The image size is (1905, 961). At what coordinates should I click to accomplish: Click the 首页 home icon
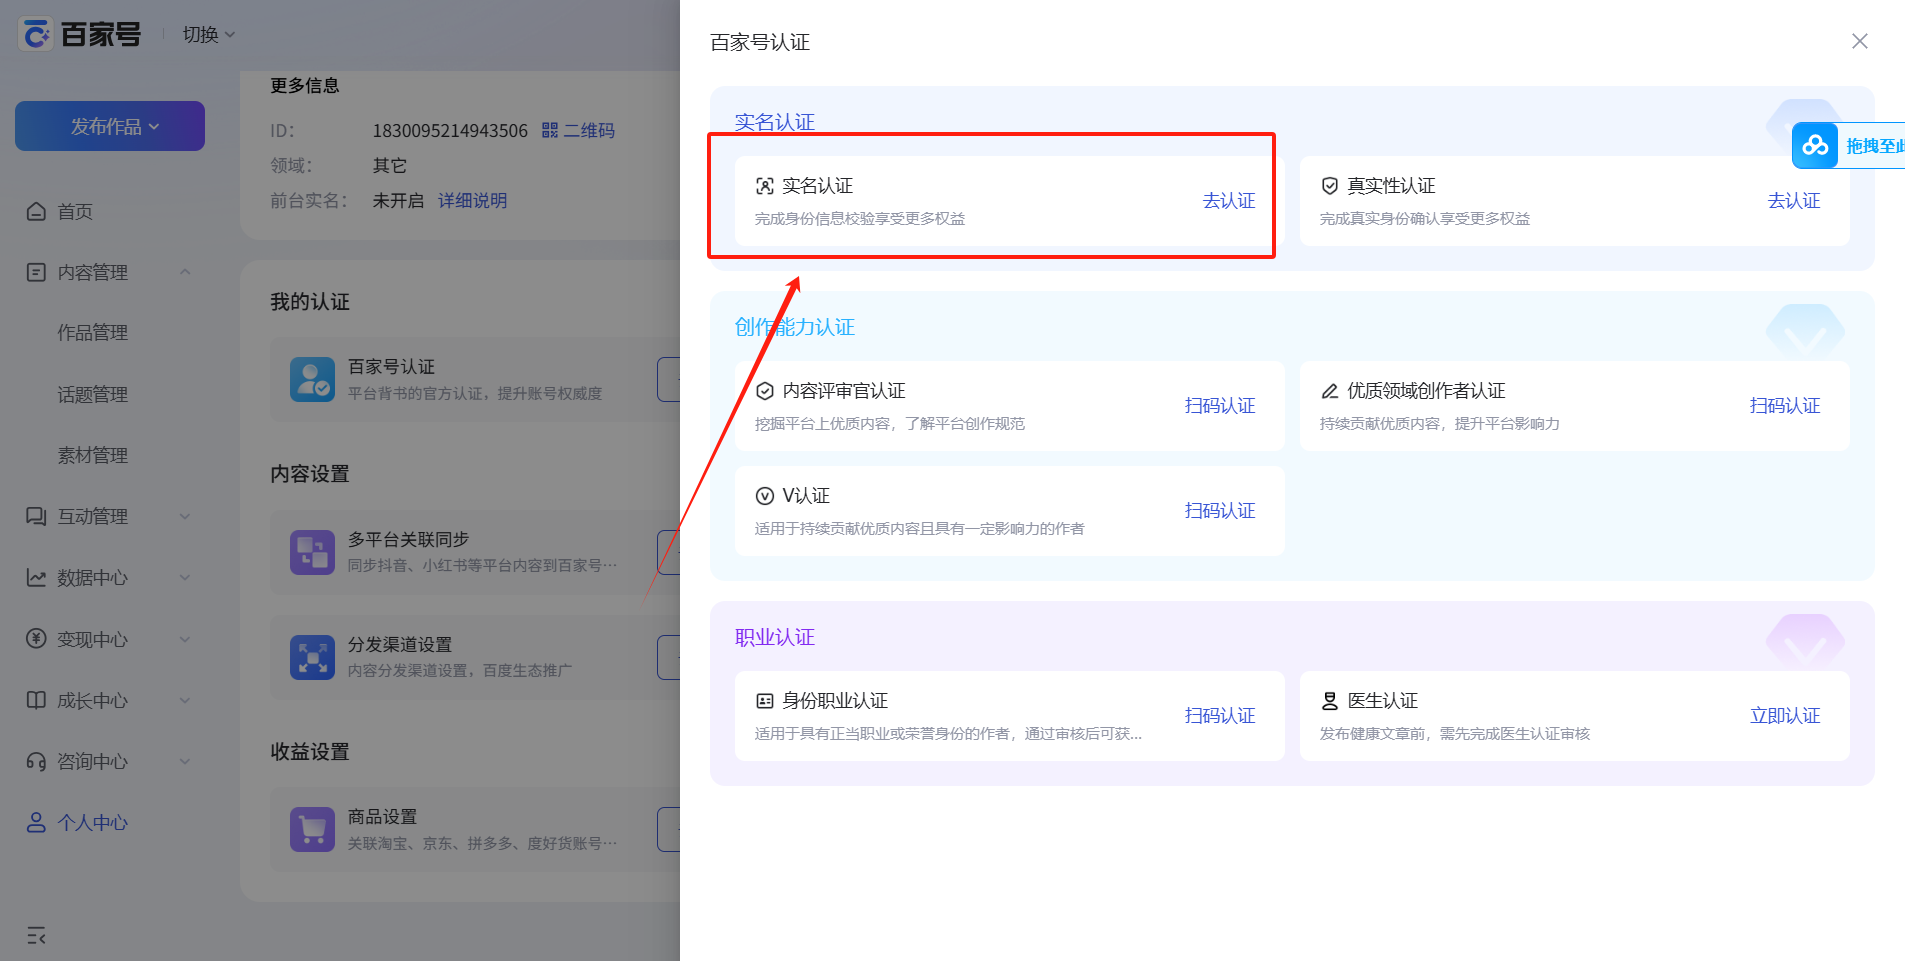coord(36,211)
